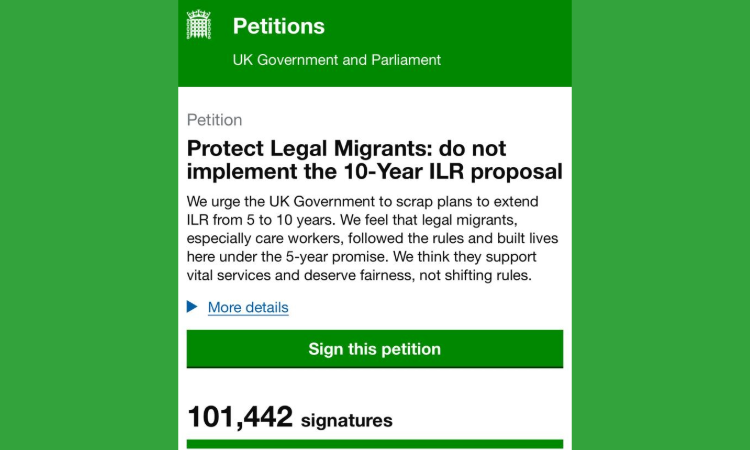Screen dimensions: 750x450
Task: Click the "signatures" label beside the count
Action: [347, 420]
